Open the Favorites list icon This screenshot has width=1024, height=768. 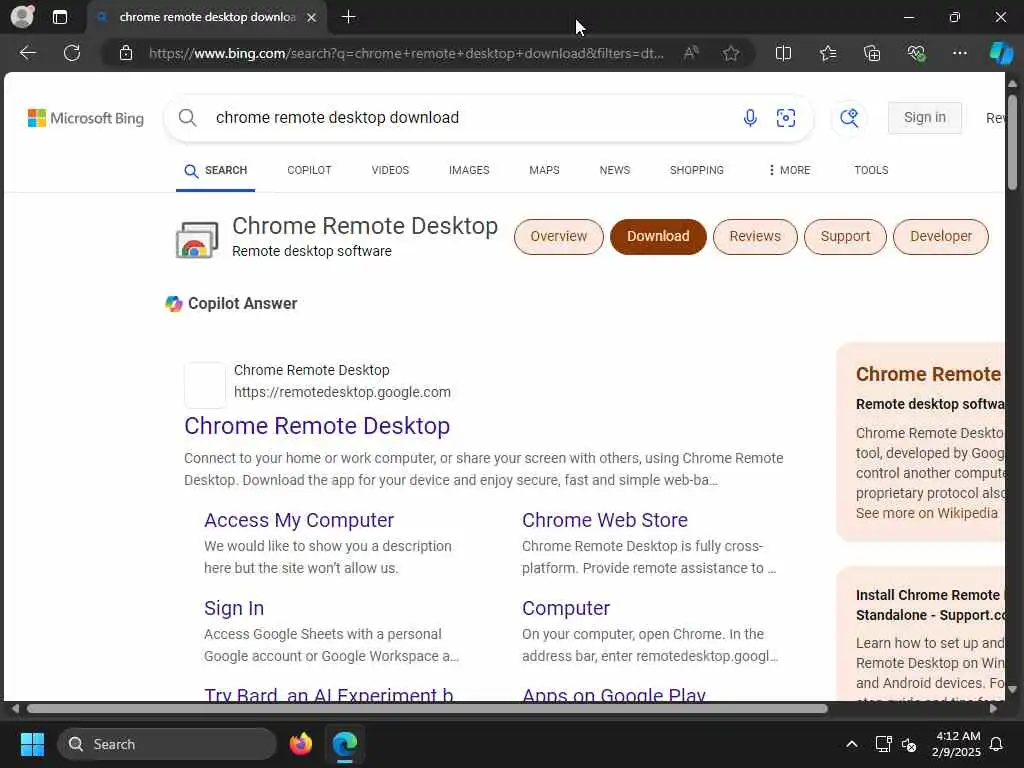pos(828,53)
